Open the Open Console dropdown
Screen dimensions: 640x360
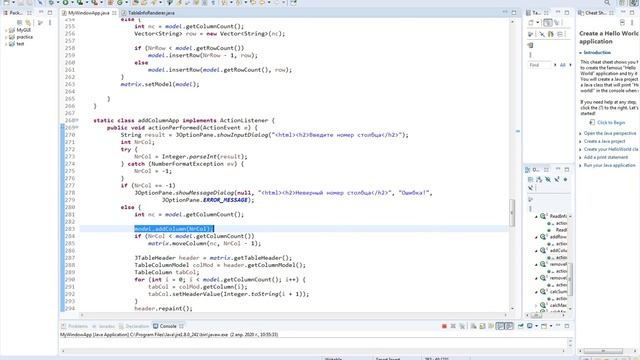pyautogui.click(x=551, y=326)
